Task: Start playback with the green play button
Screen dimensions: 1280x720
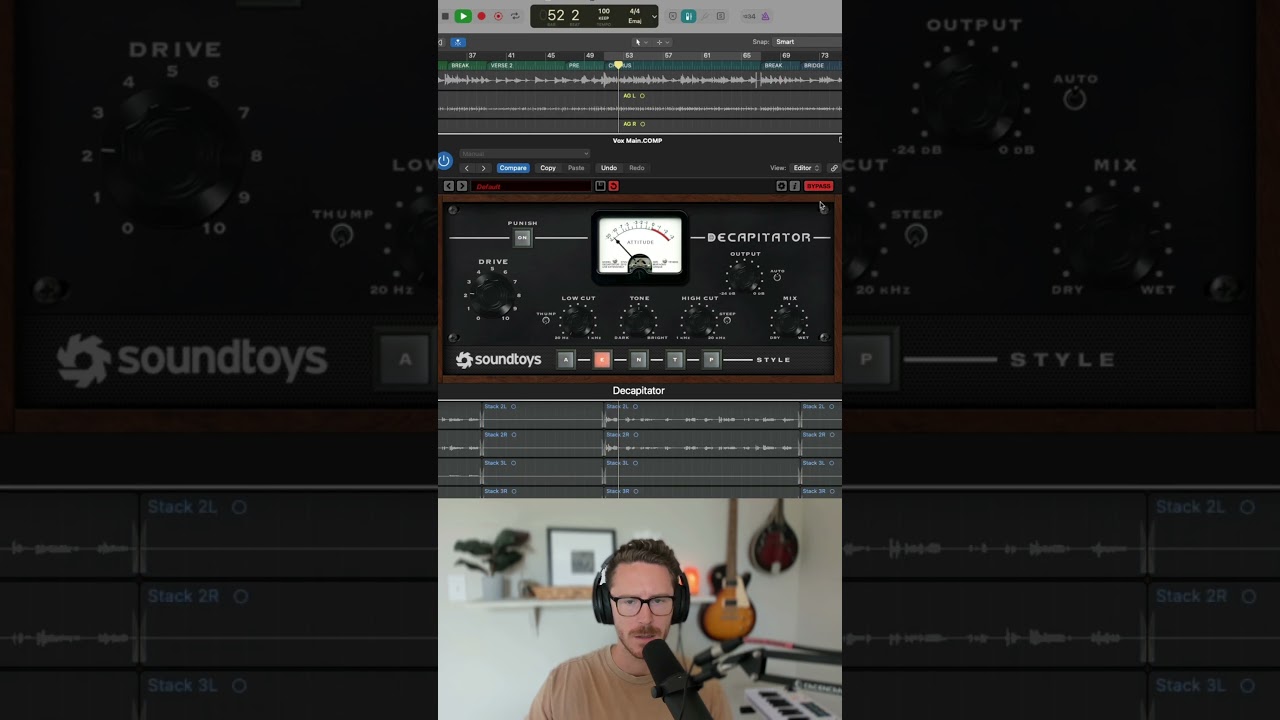Action: pyautogui.click(x=463, y=16)
